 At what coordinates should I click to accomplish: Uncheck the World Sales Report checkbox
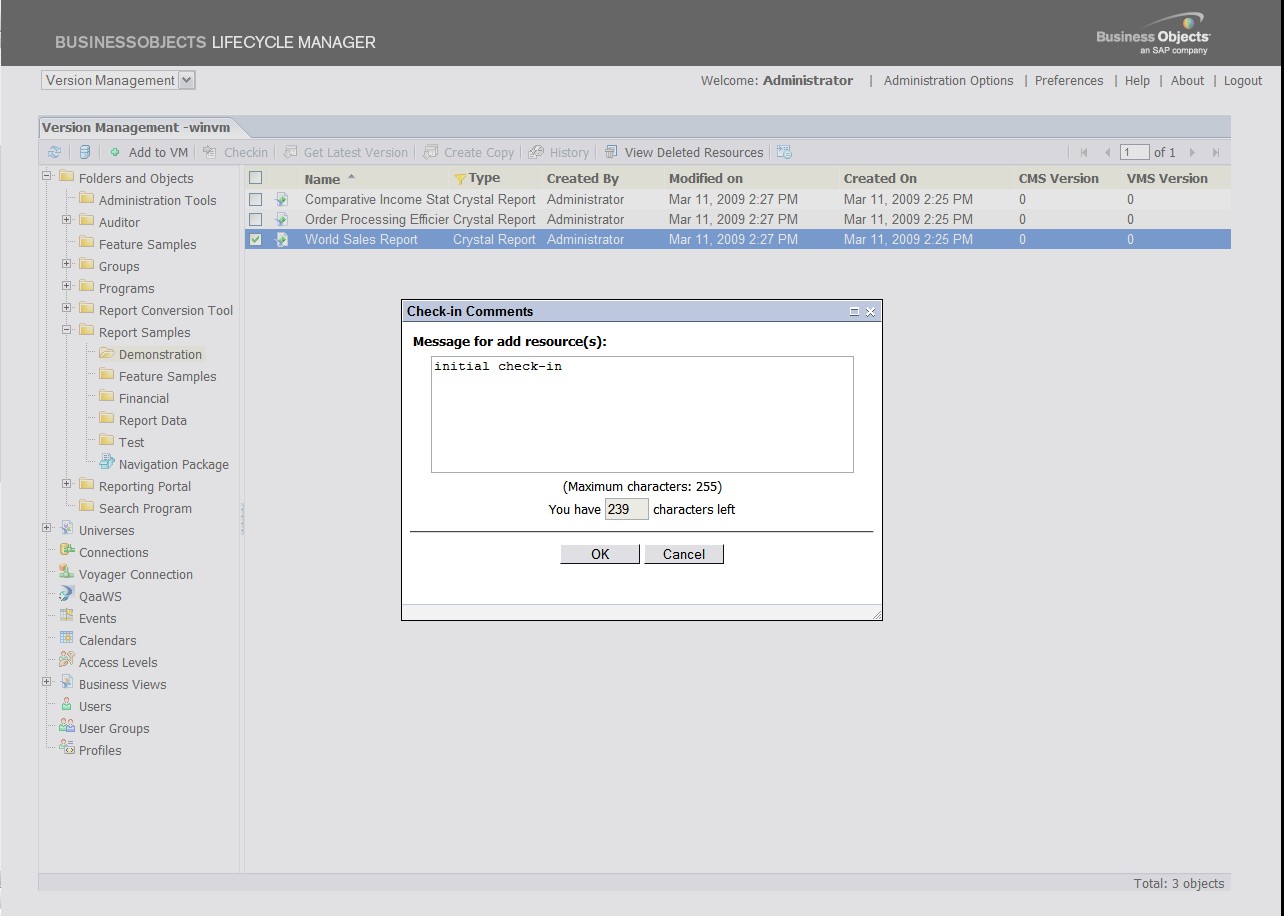(256, 239)
